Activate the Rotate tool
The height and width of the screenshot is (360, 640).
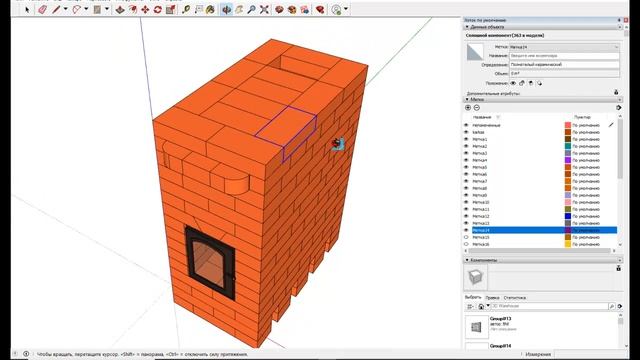click(158, 9)
